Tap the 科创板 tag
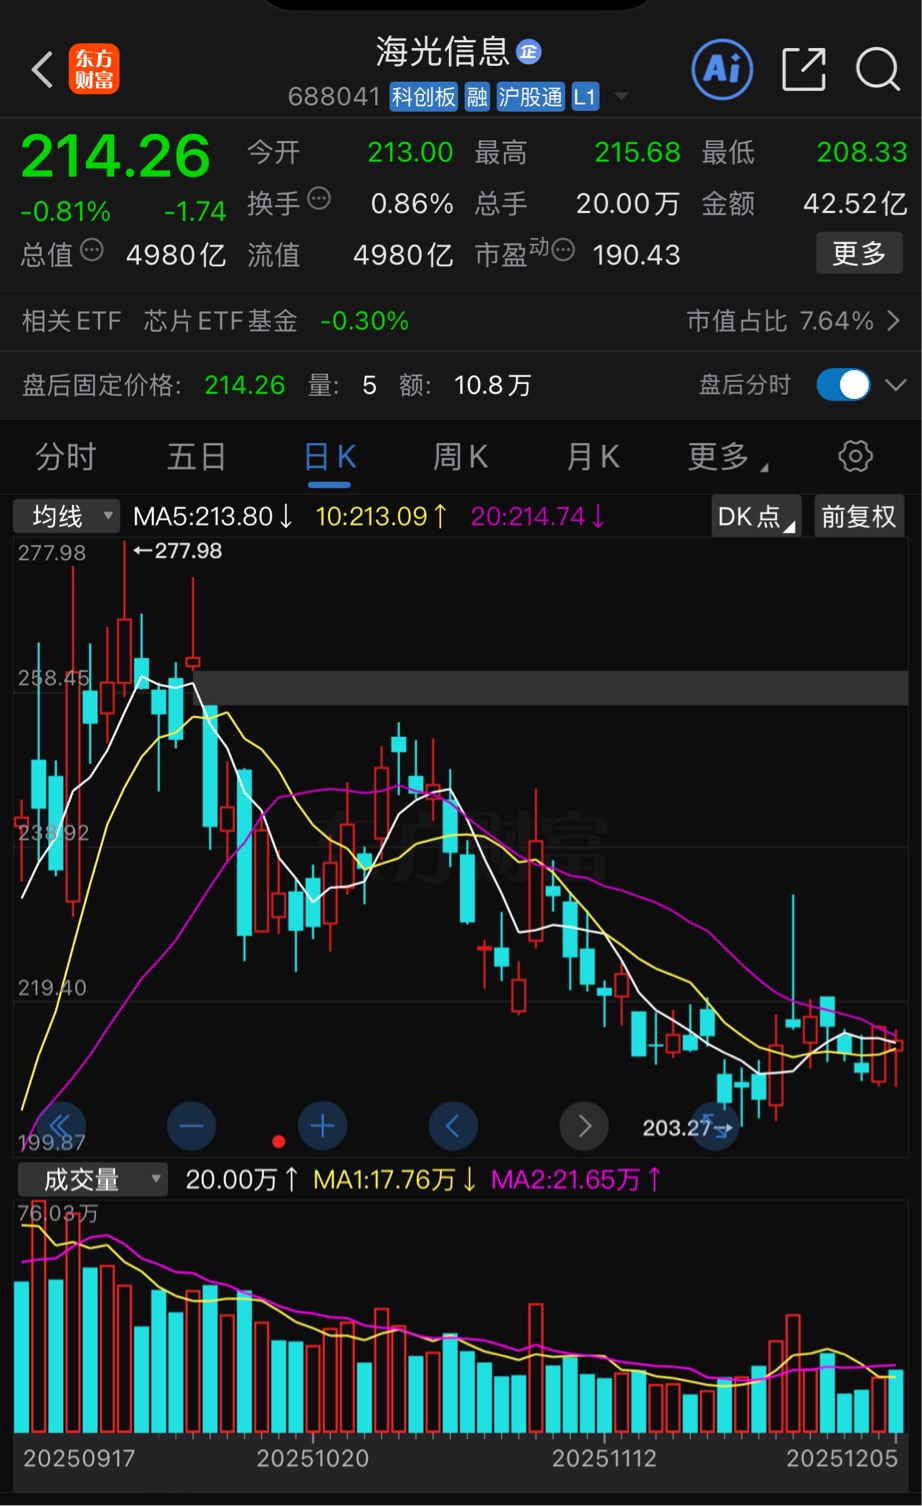 tap(423, 97)
